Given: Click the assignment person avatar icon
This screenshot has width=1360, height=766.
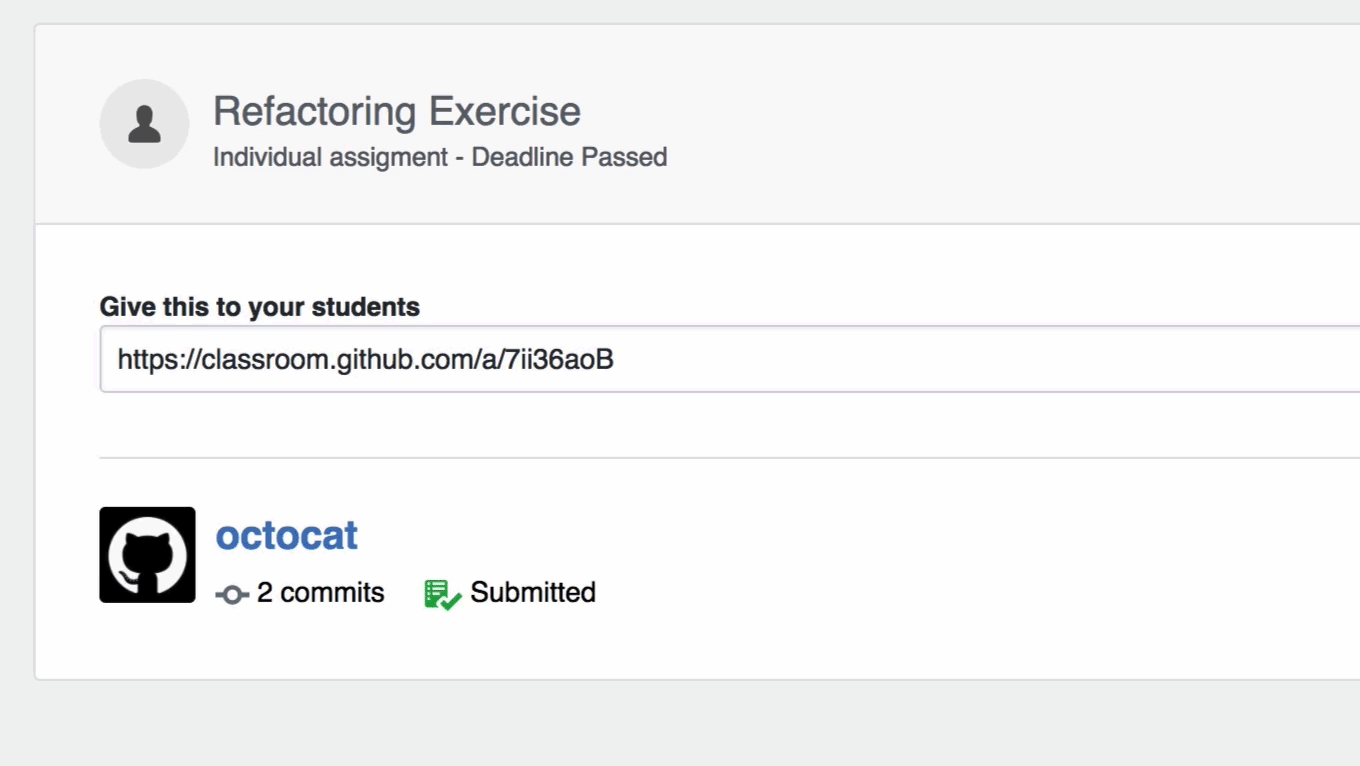Looking at the screenshot, I should [x=144, y=124].
